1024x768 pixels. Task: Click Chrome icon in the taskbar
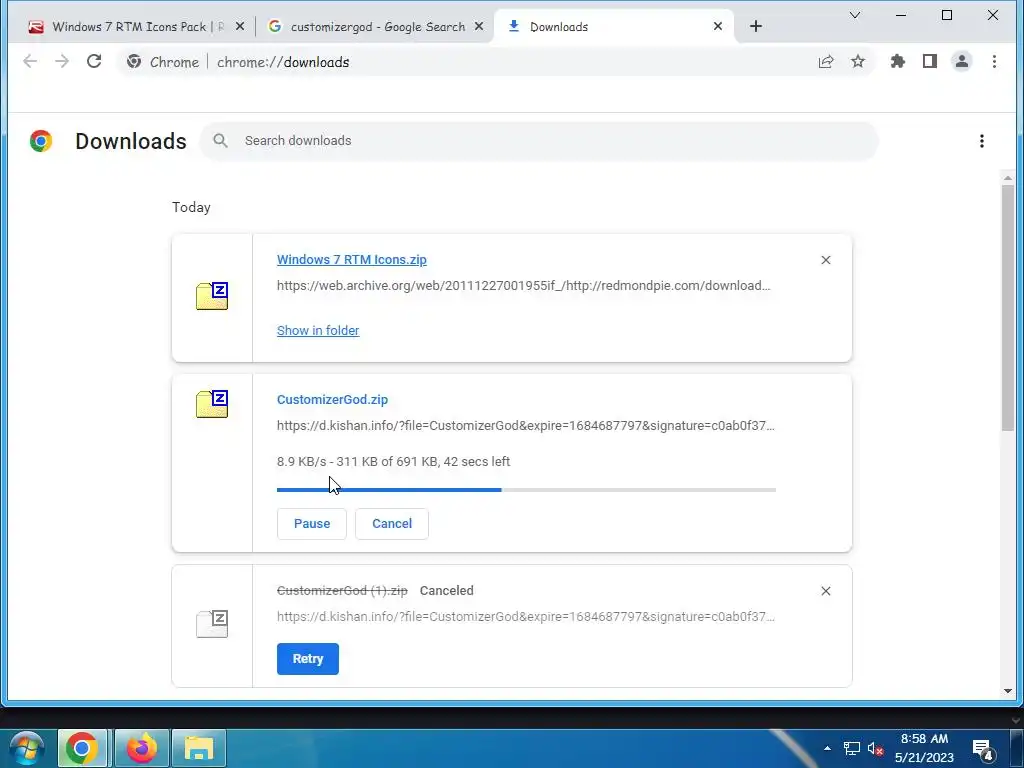pyautogui.click(x=82, y=748)
